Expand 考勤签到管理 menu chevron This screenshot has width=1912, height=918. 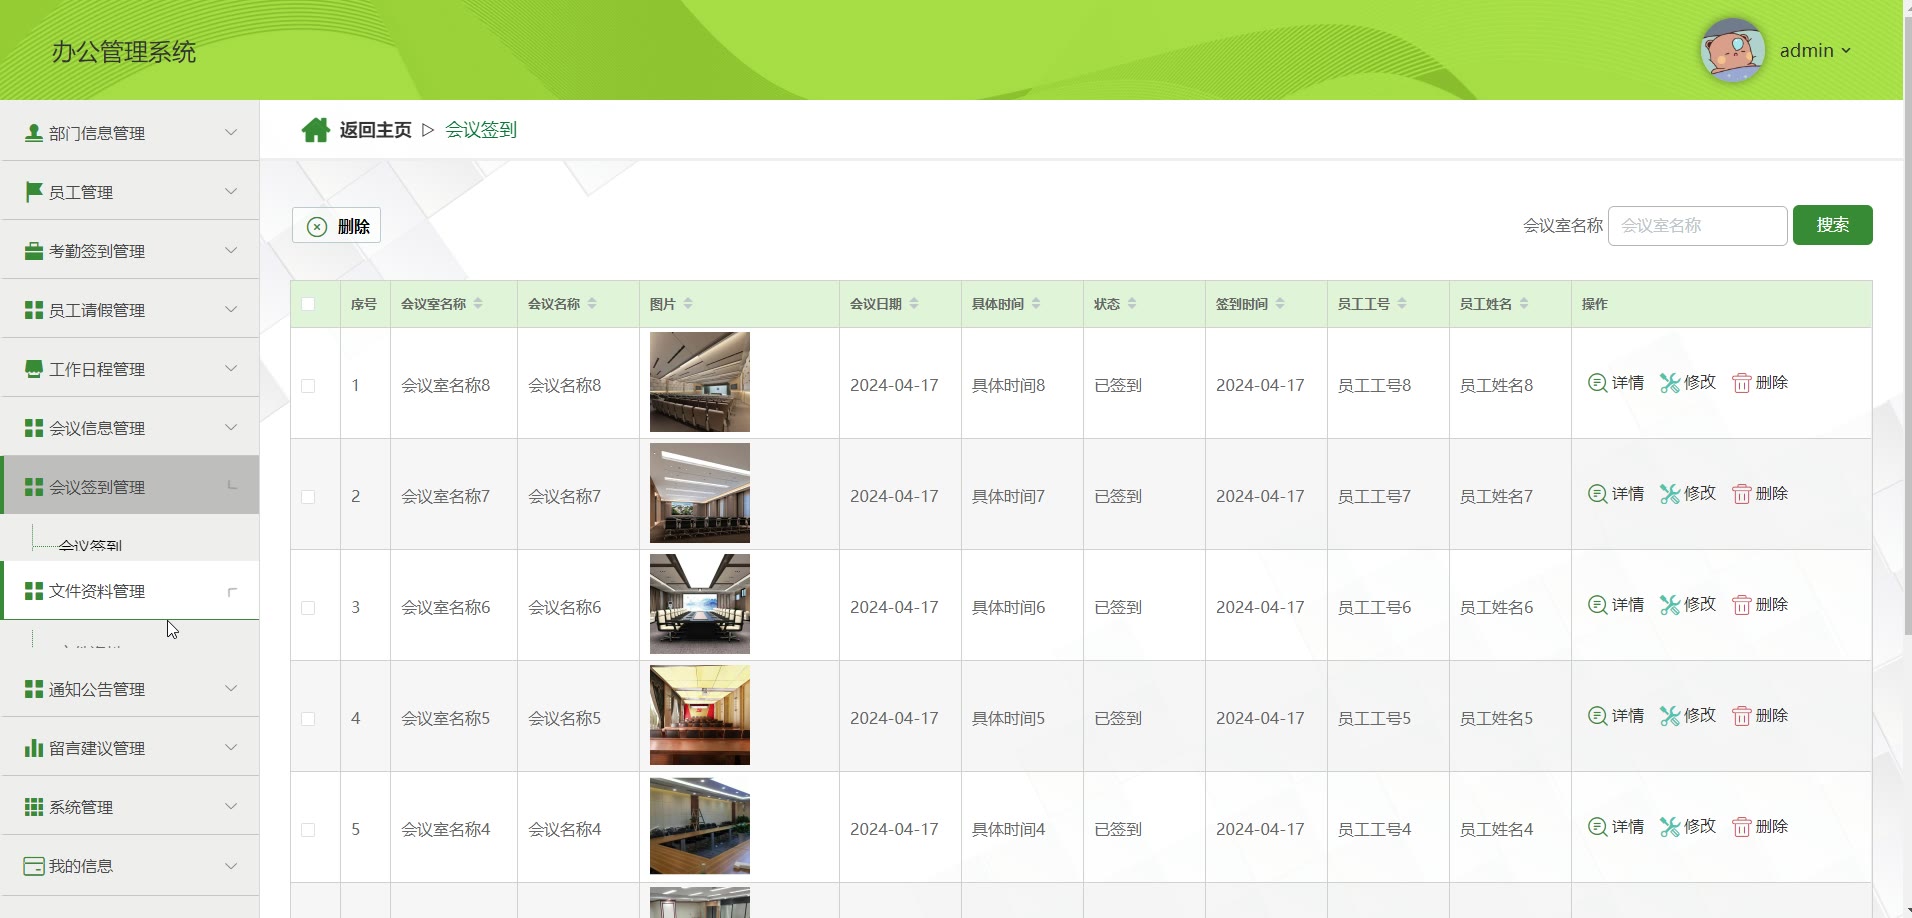pos(231,250)
